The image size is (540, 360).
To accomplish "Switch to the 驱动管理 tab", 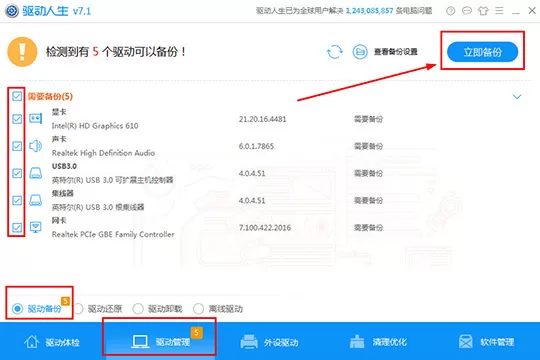I will [x=160, y=342].
